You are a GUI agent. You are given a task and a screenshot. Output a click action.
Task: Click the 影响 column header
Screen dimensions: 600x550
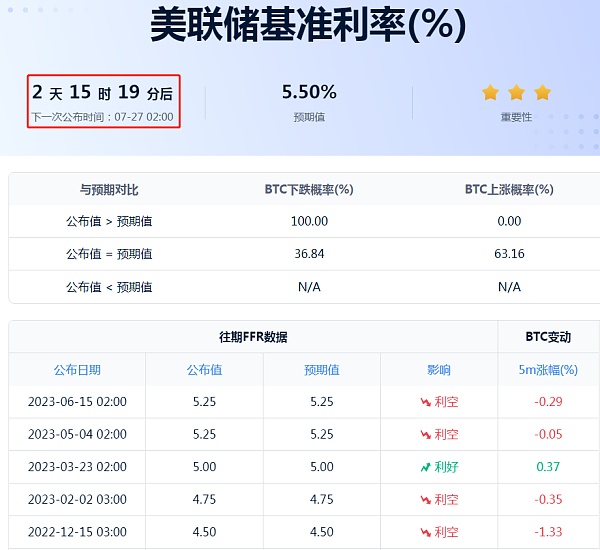[439, 370]
